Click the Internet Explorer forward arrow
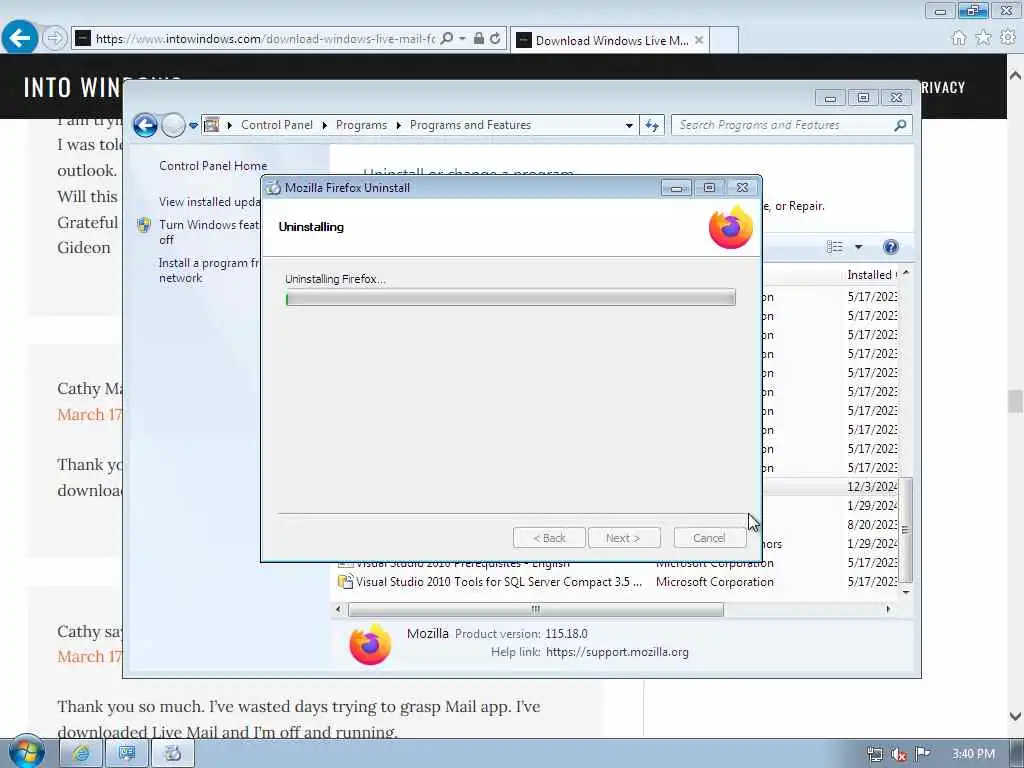 click(x=55, y=38)
